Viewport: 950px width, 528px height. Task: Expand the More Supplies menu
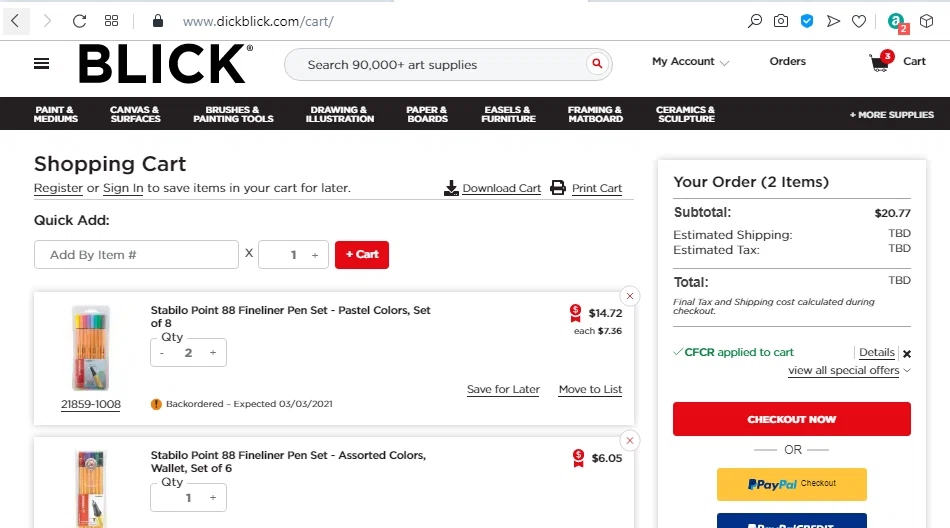point(891,115)
